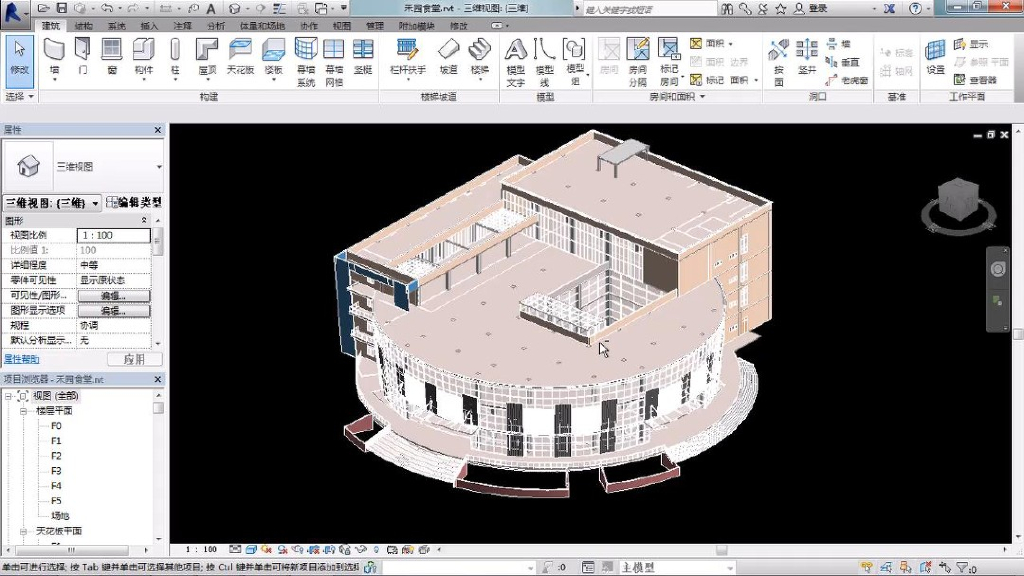Select the 屋顶 (Roof) tool
Viewport: 1024px width, 576px height.
coord(207,57)
